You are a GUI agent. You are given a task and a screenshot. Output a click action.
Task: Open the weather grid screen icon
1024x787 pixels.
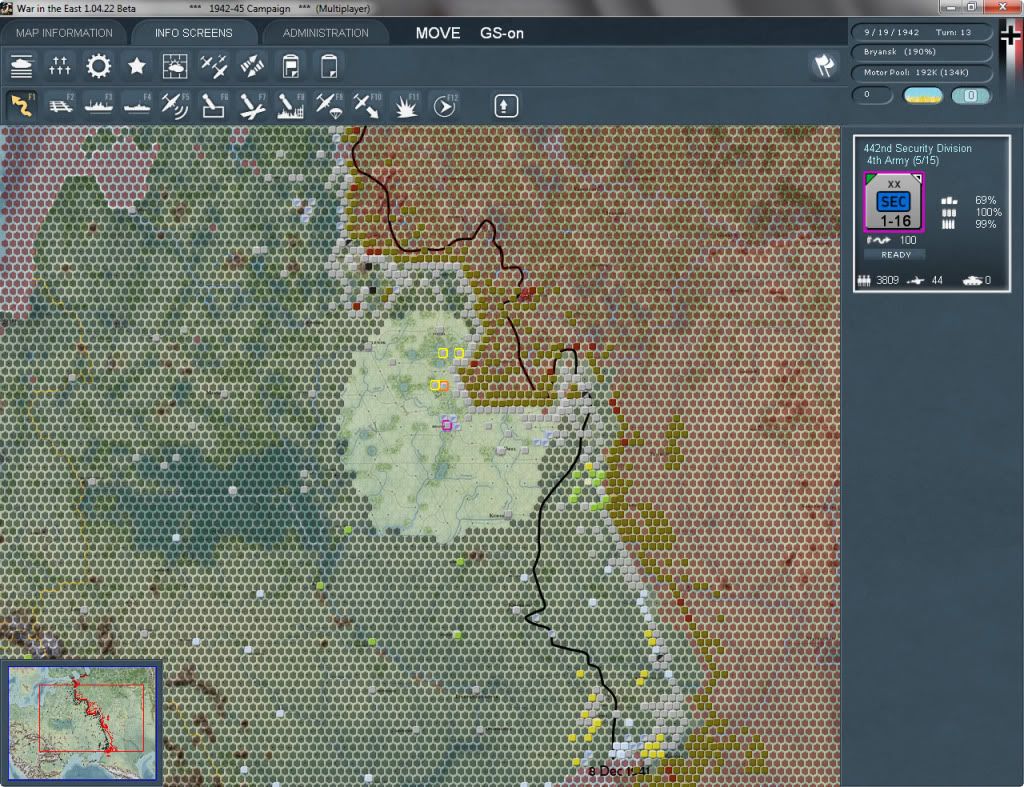click(x=174, y=66)
